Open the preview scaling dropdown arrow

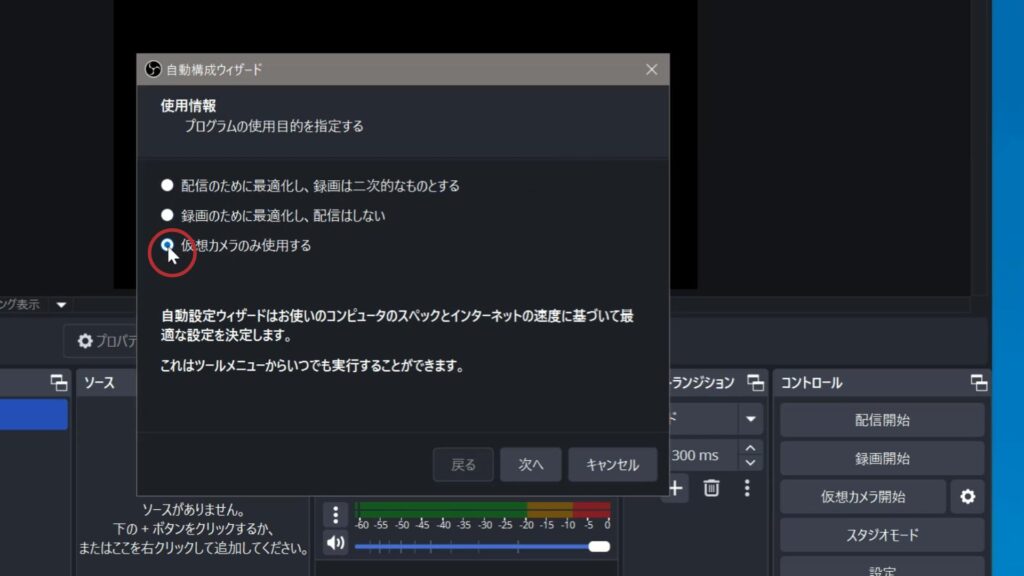tap(61, 304)
